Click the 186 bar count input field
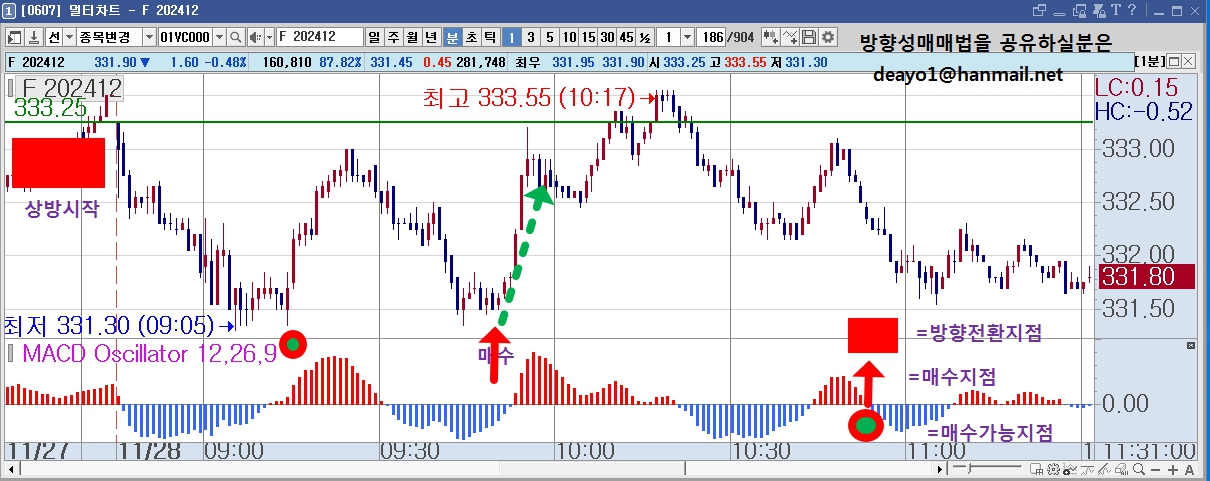 click(x=711, y=37)
